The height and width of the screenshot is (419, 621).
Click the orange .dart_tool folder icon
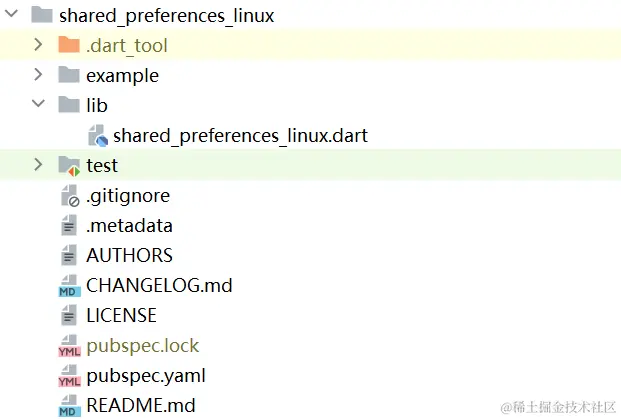point(69,45)
